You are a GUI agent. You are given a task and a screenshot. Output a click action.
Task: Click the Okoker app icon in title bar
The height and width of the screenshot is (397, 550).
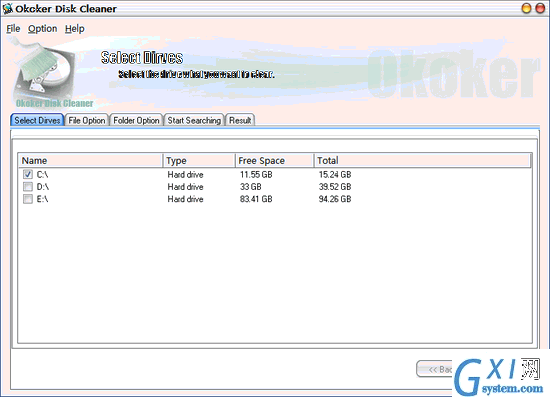[7, 8]
